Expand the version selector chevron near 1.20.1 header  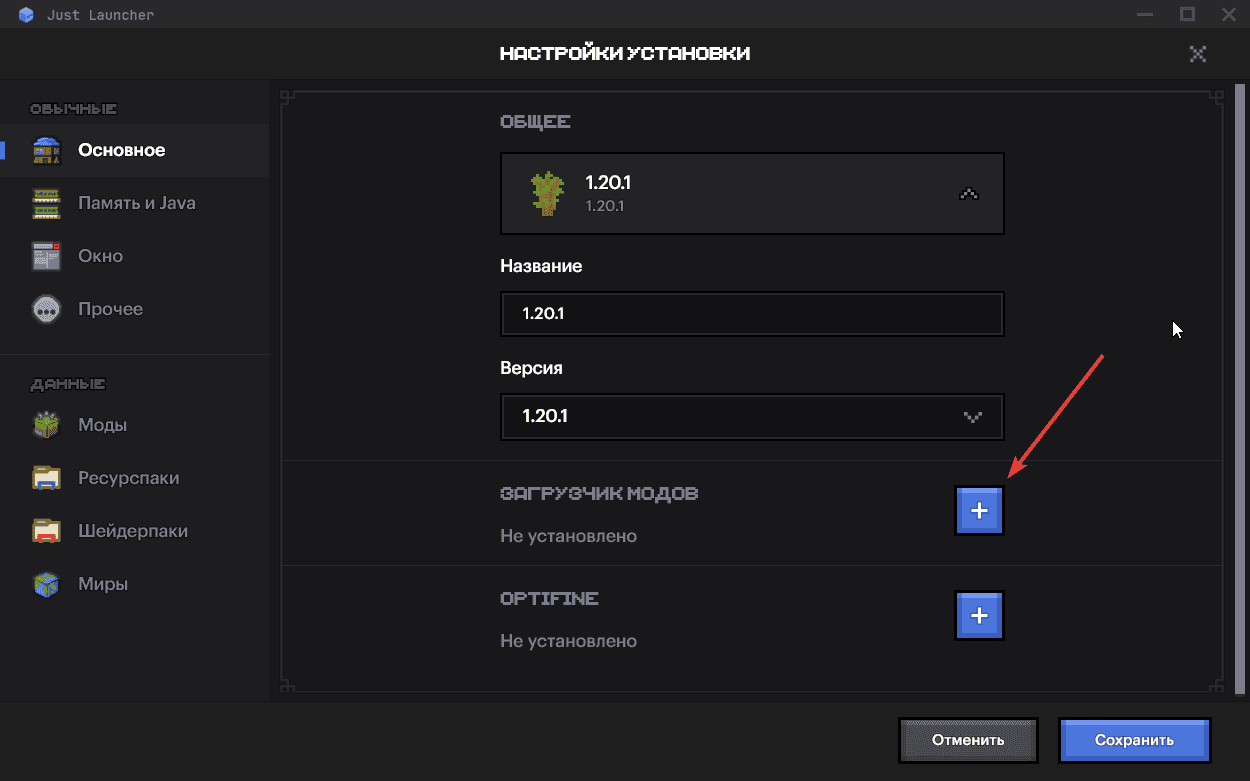click(968, 193)
